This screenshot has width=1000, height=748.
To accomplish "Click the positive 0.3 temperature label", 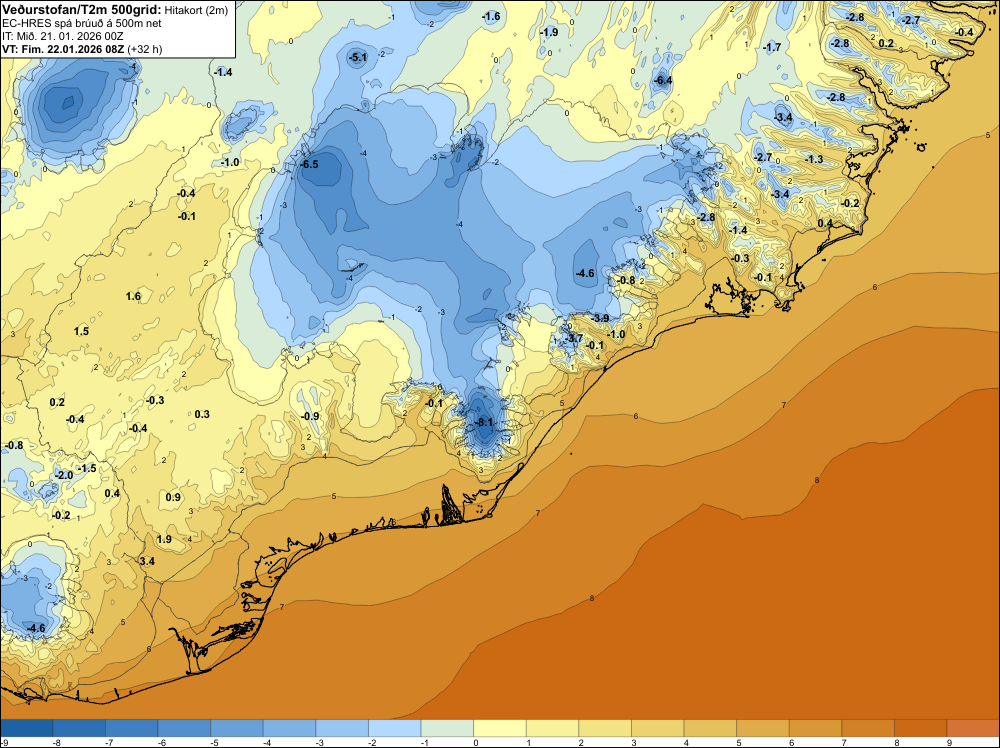I will point(202,414).
